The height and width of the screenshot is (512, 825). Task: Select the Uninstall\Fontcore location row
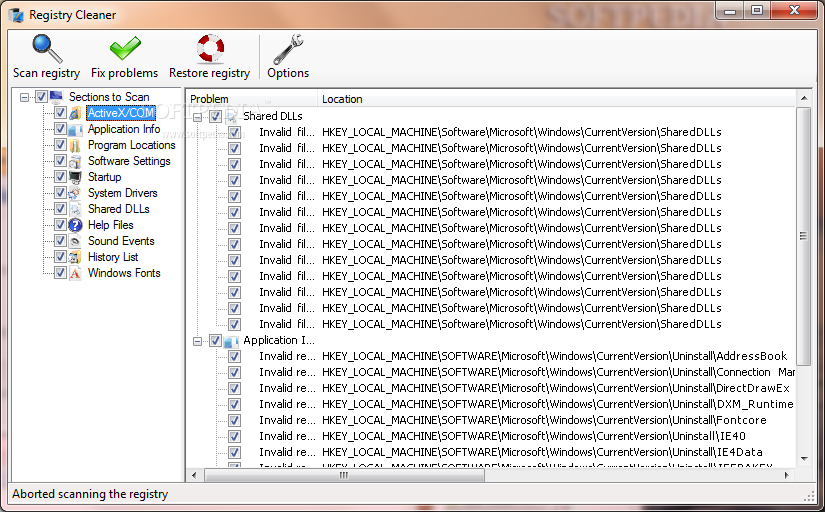point(544,420)
